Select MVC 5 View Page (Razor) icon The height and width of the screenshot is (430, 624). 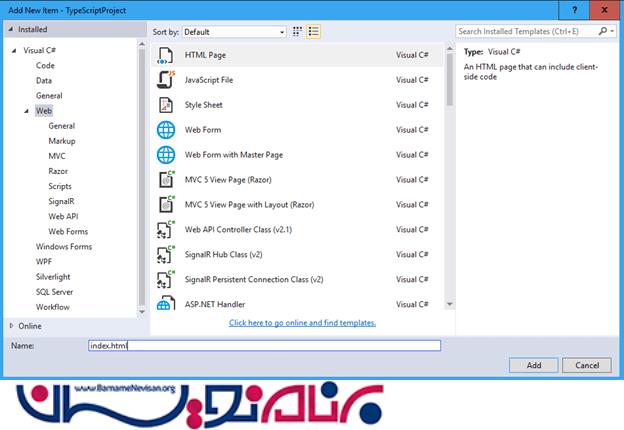(x=166, y=180)
